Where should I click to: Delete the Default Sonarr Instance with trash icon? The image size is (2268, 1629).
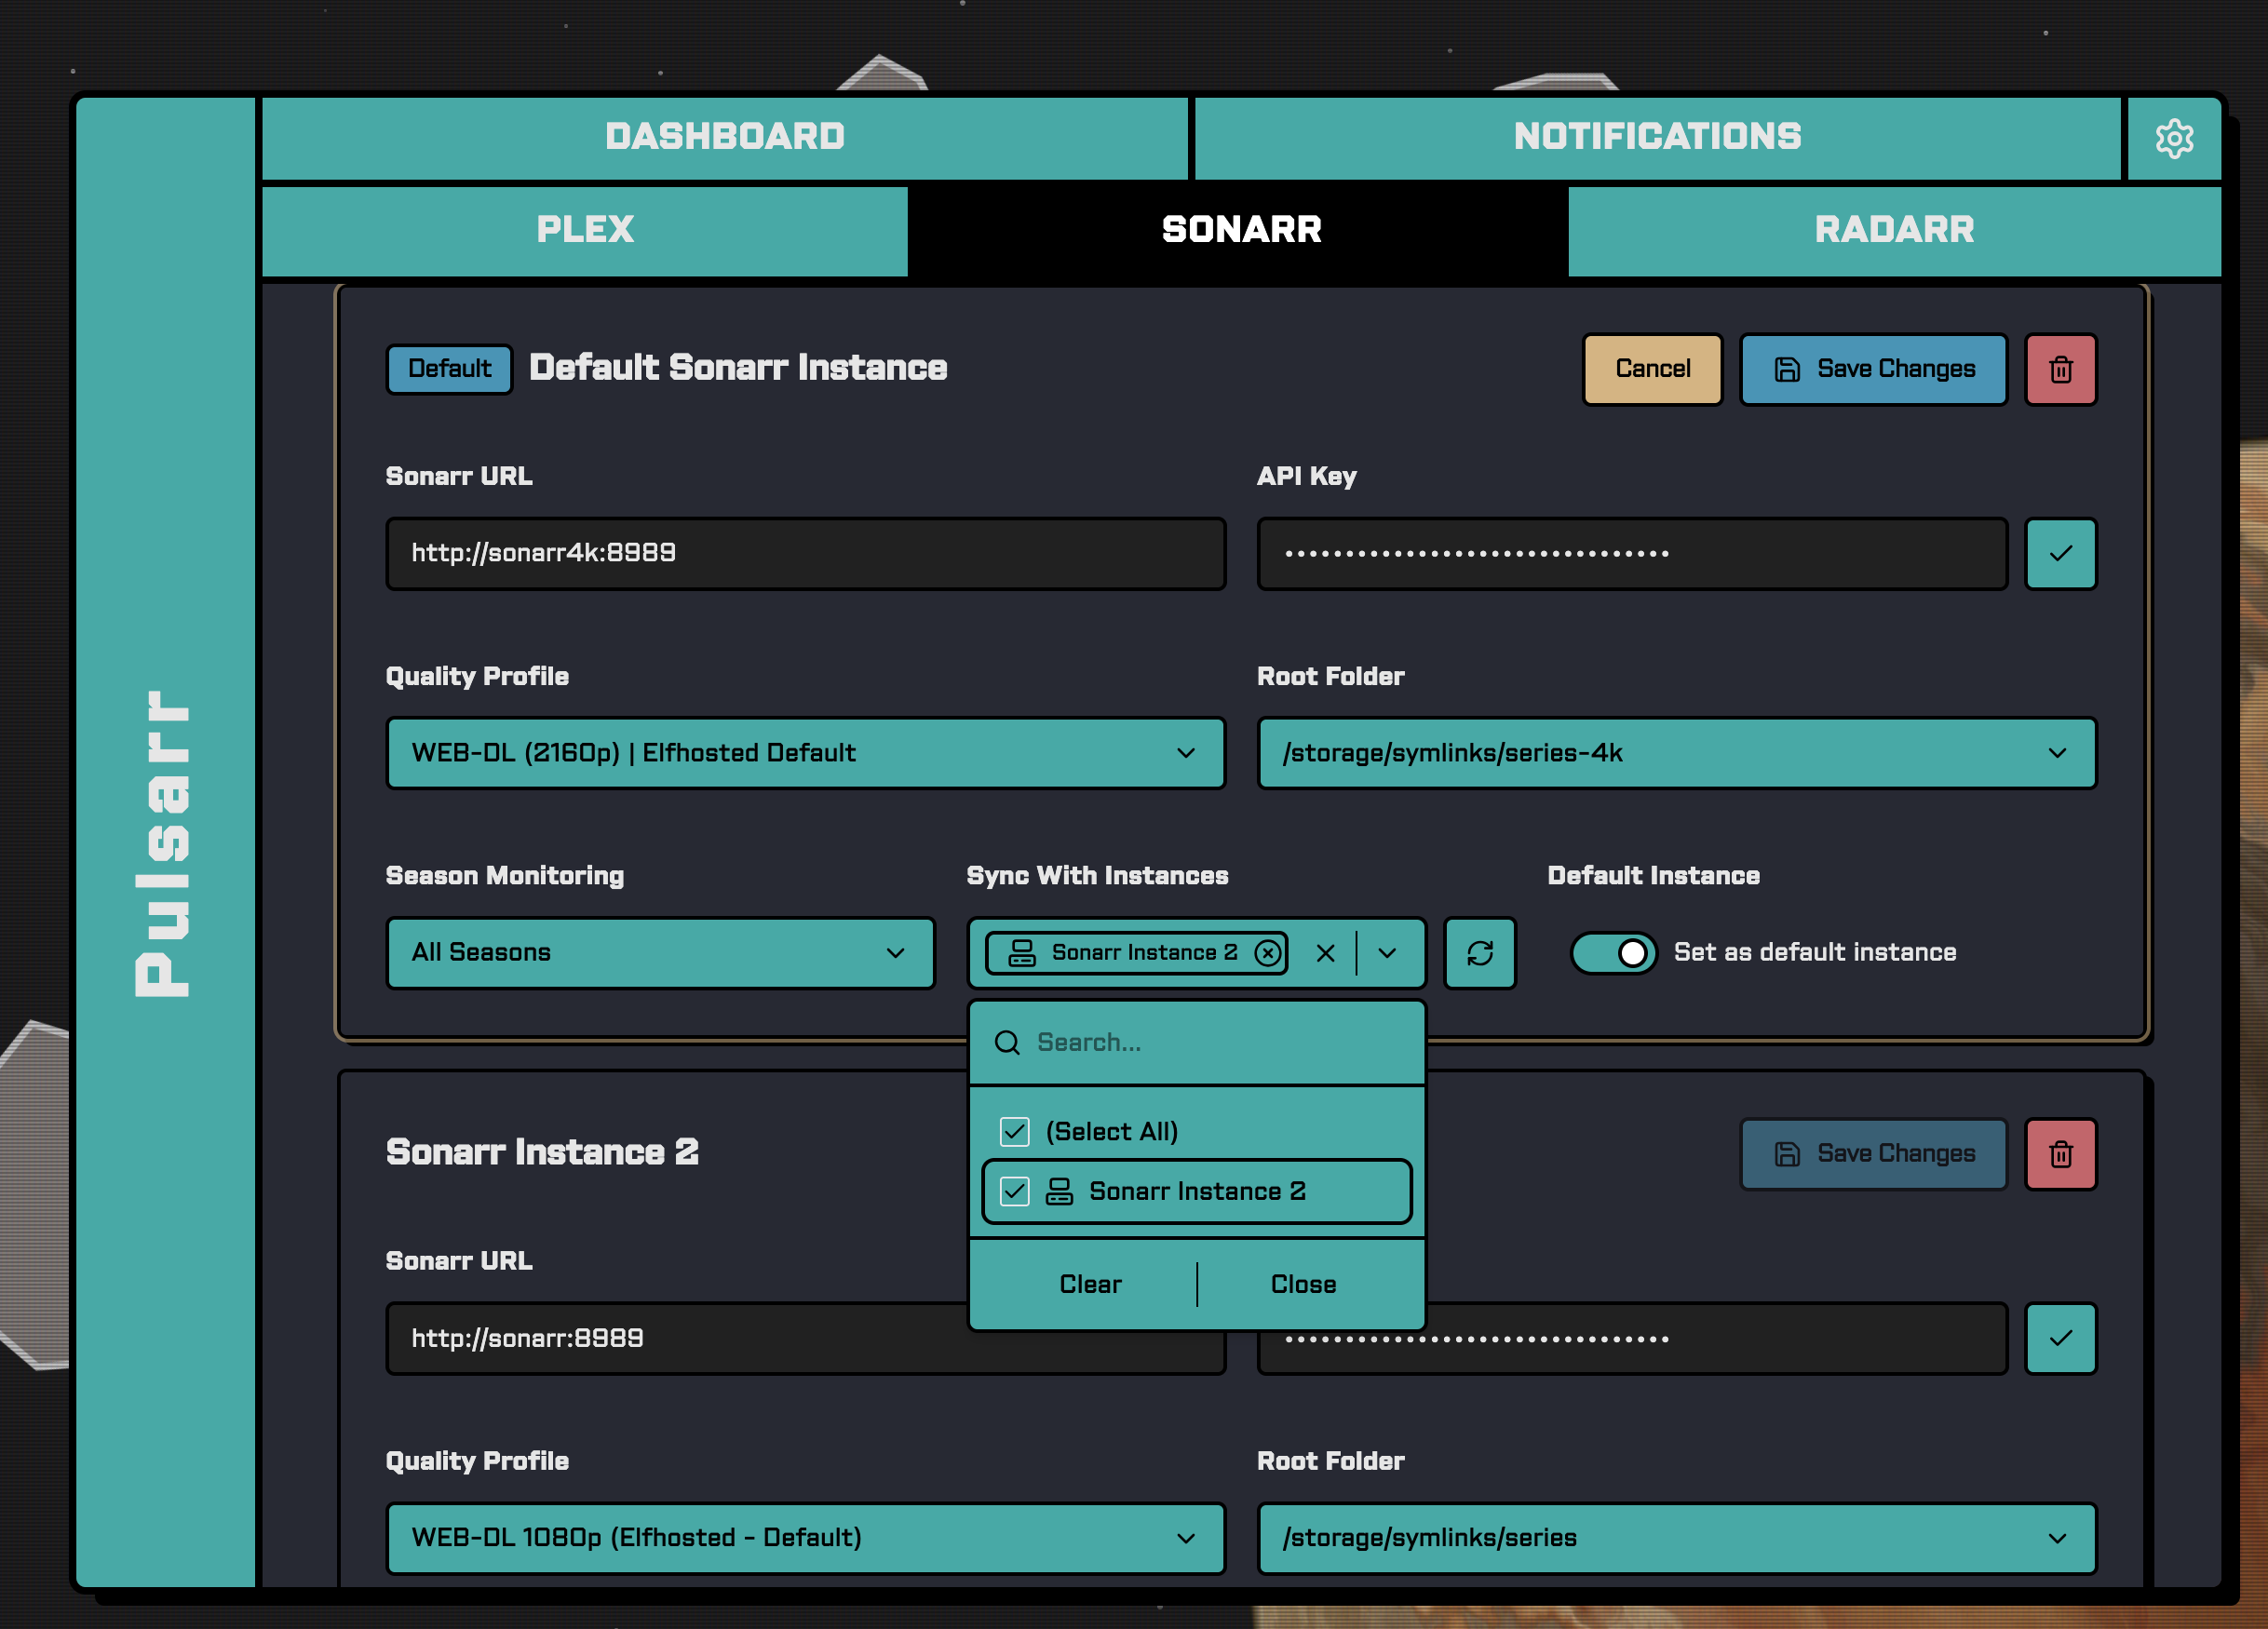[x=2060, y=369]
